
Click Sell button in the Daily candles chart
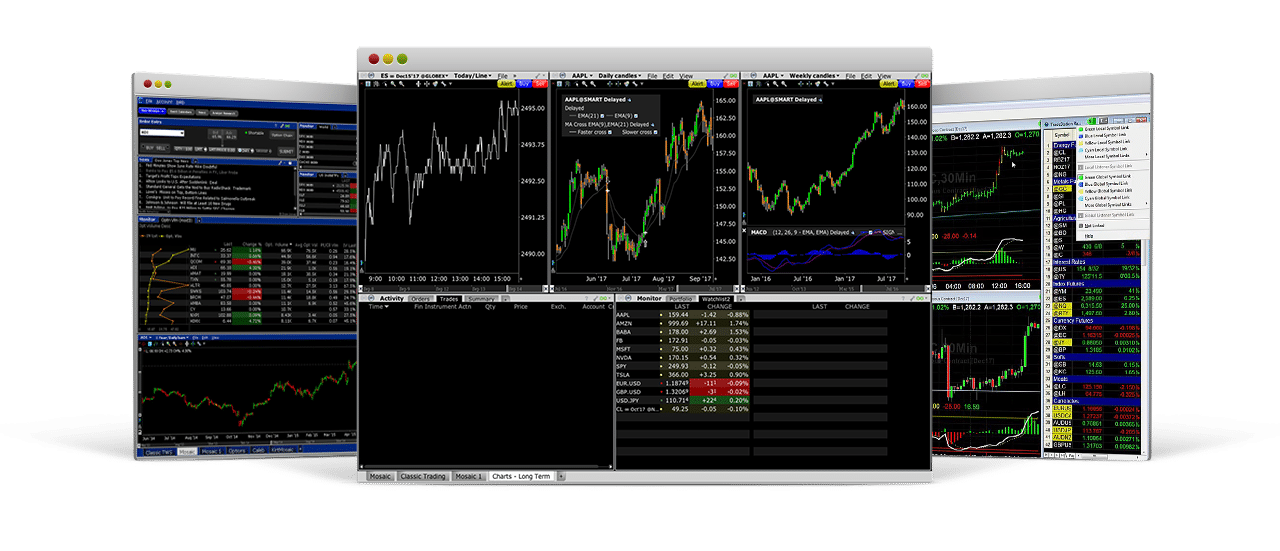(x=731, y=84)
